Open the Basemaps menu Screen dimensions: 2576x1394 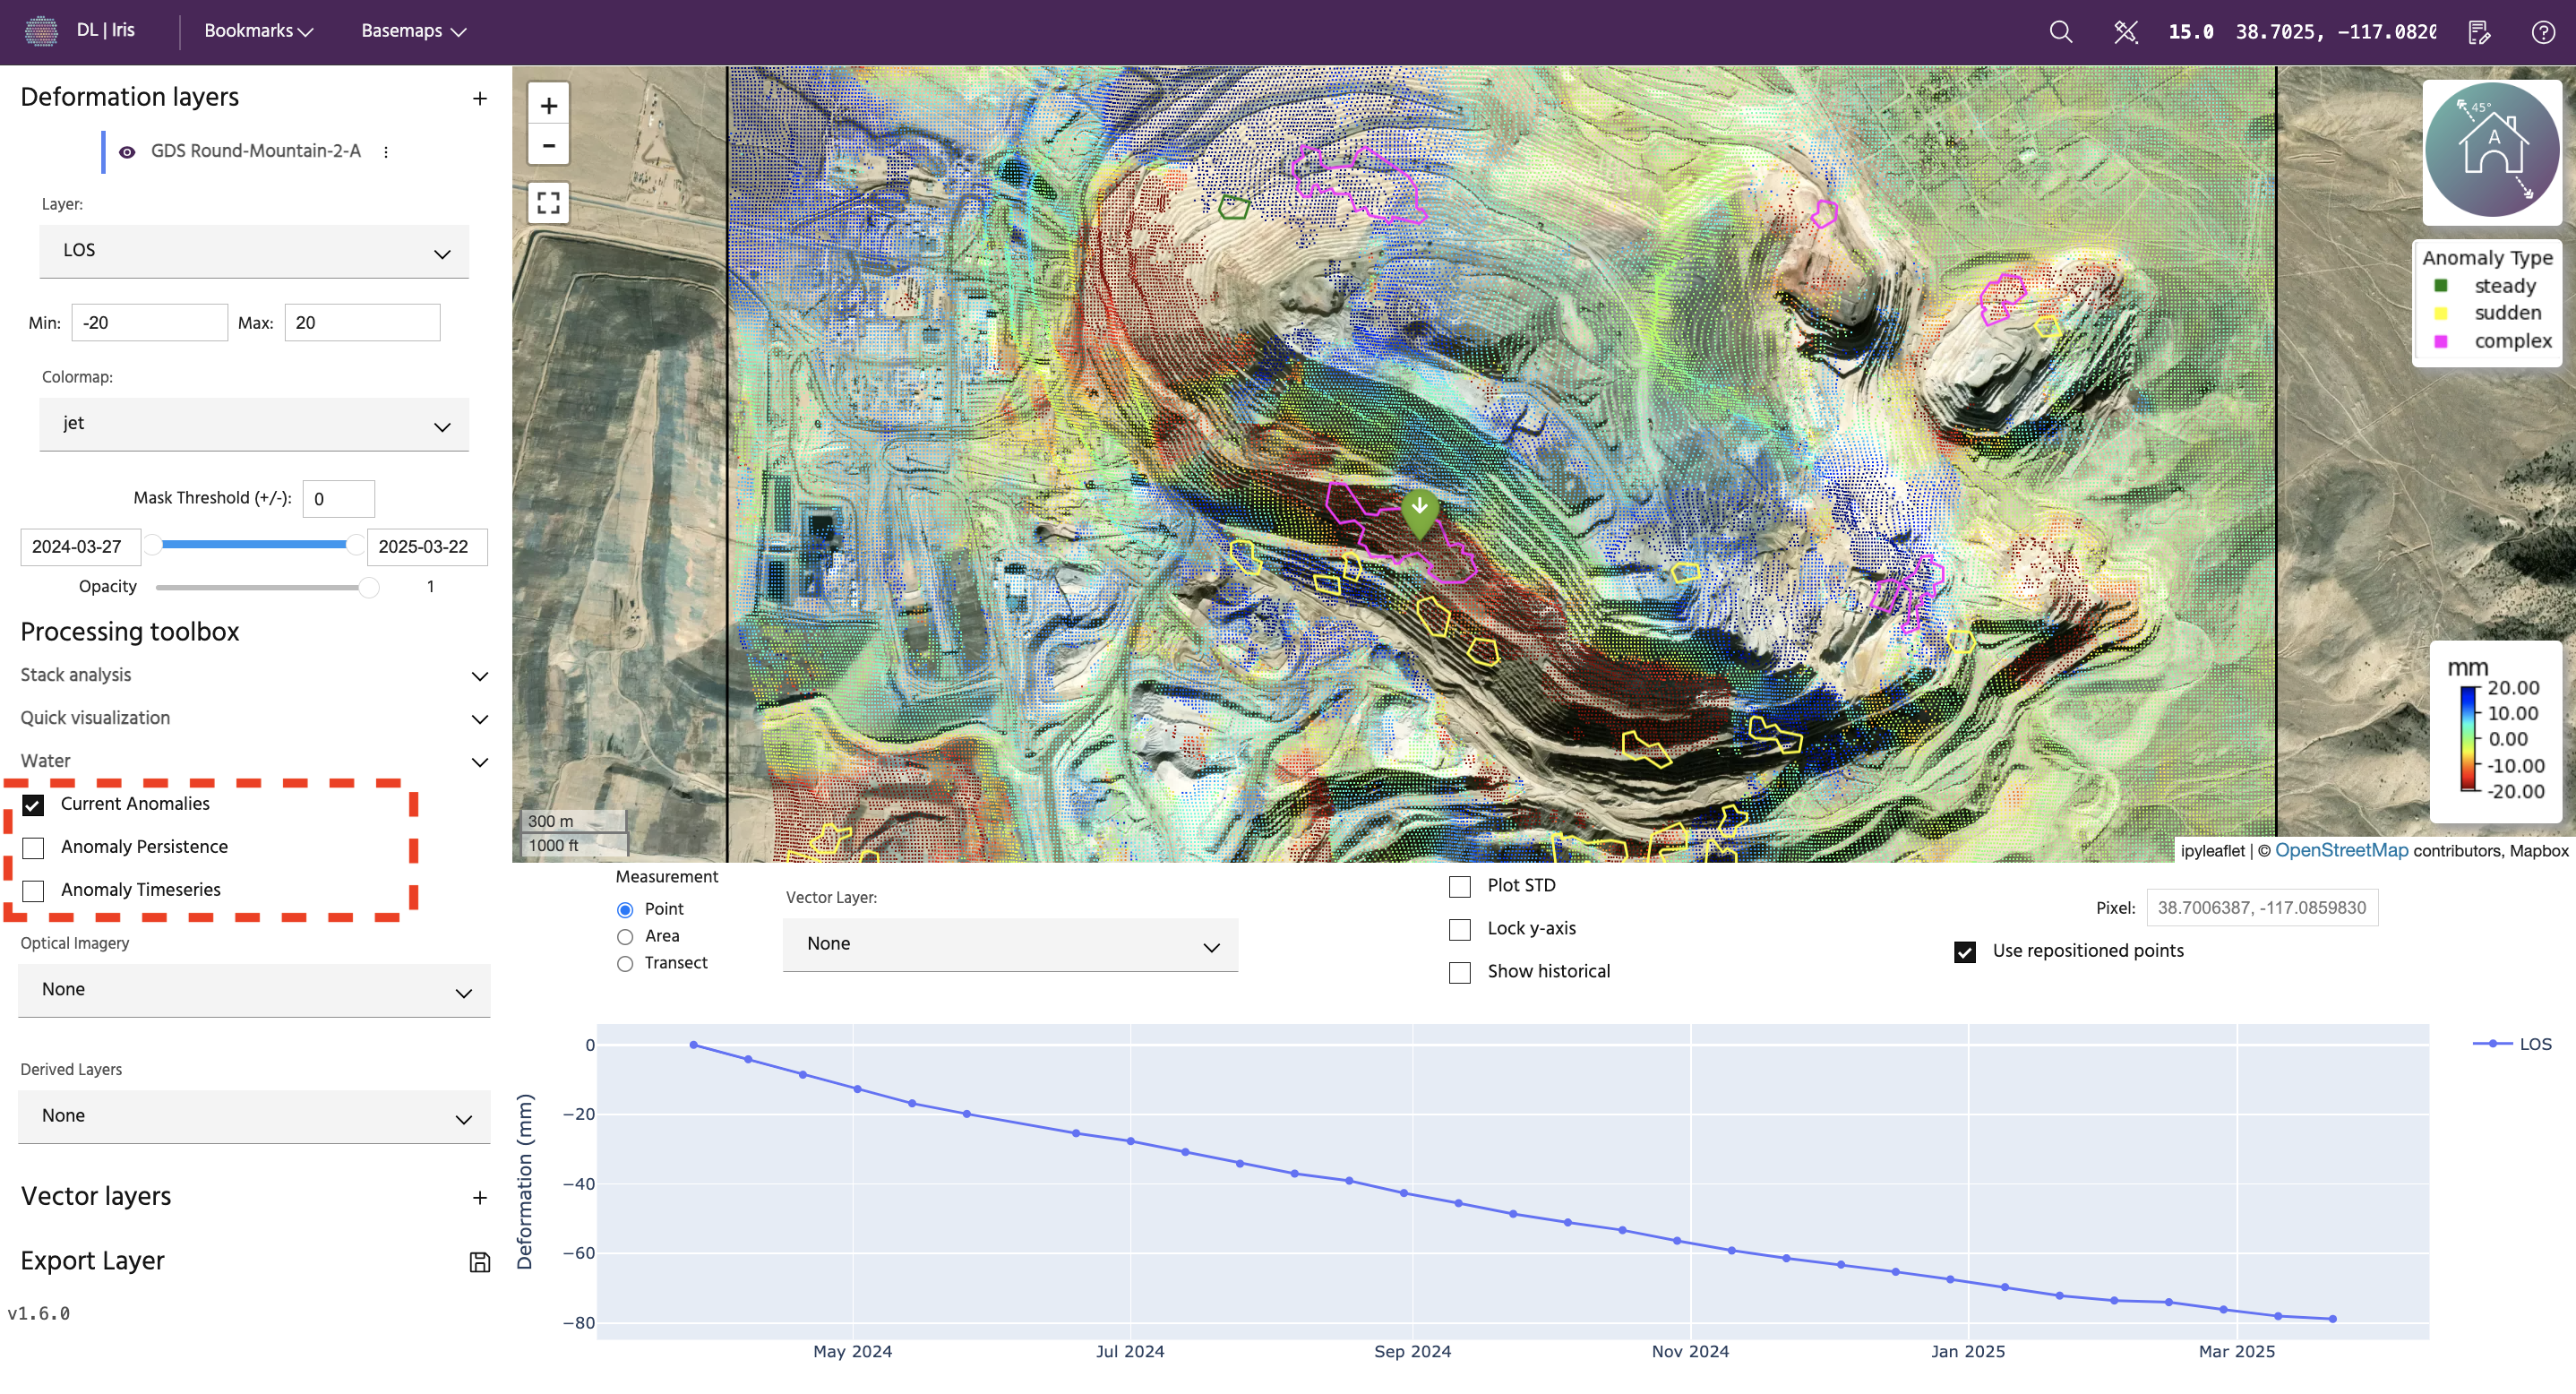tap(413, 31)
